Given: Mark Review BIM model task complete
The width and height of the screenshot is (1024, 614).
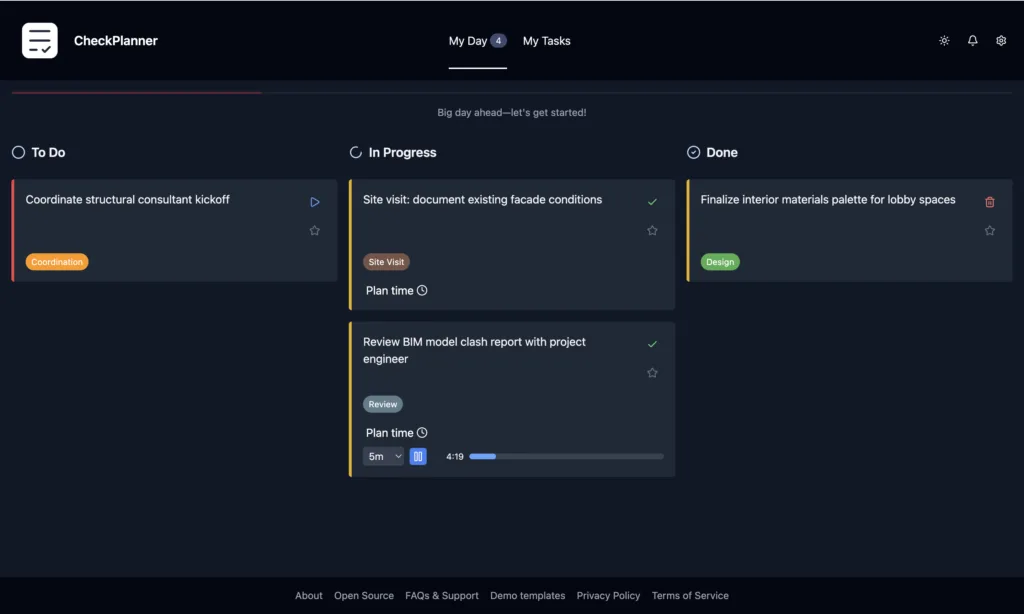Looking at the screenshot, I should click(652, 344).
